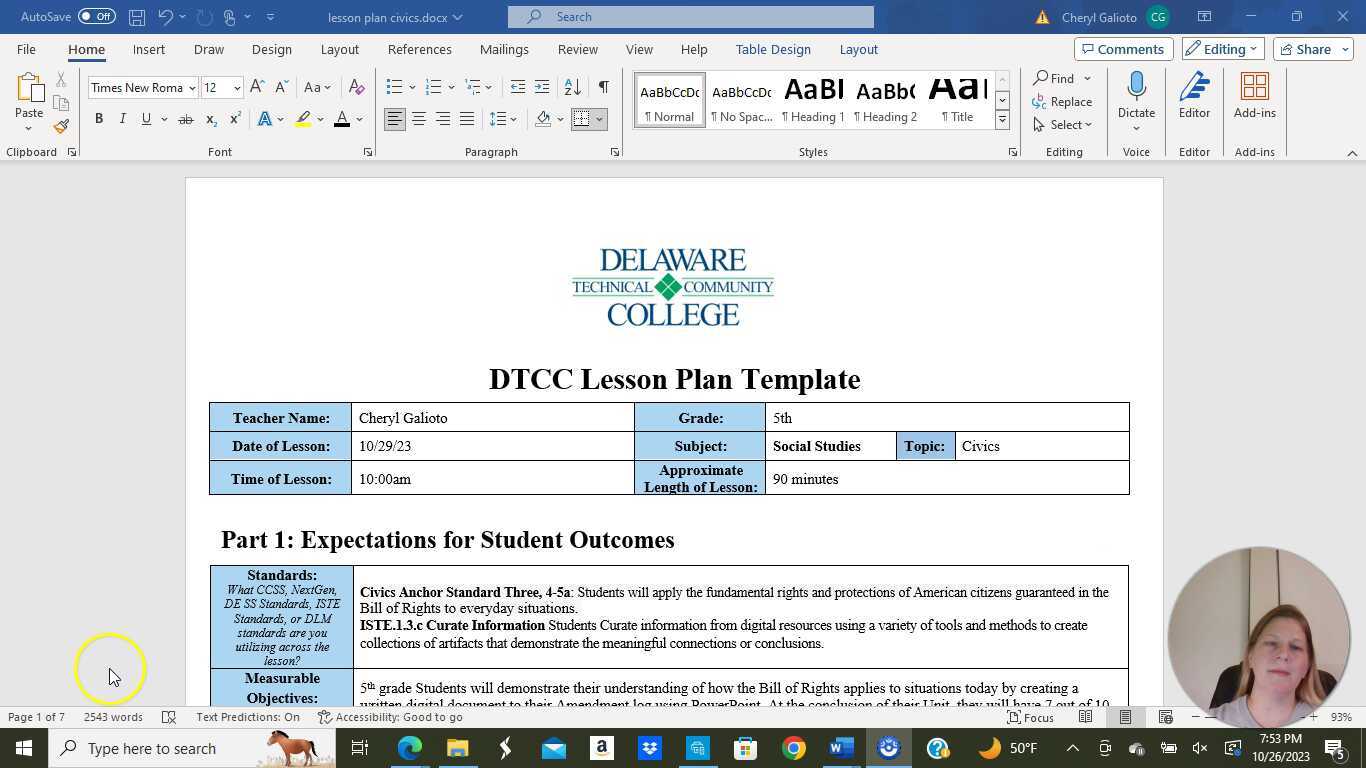
Task: Select the Format Painter tool
Action: tap(60, 126)
